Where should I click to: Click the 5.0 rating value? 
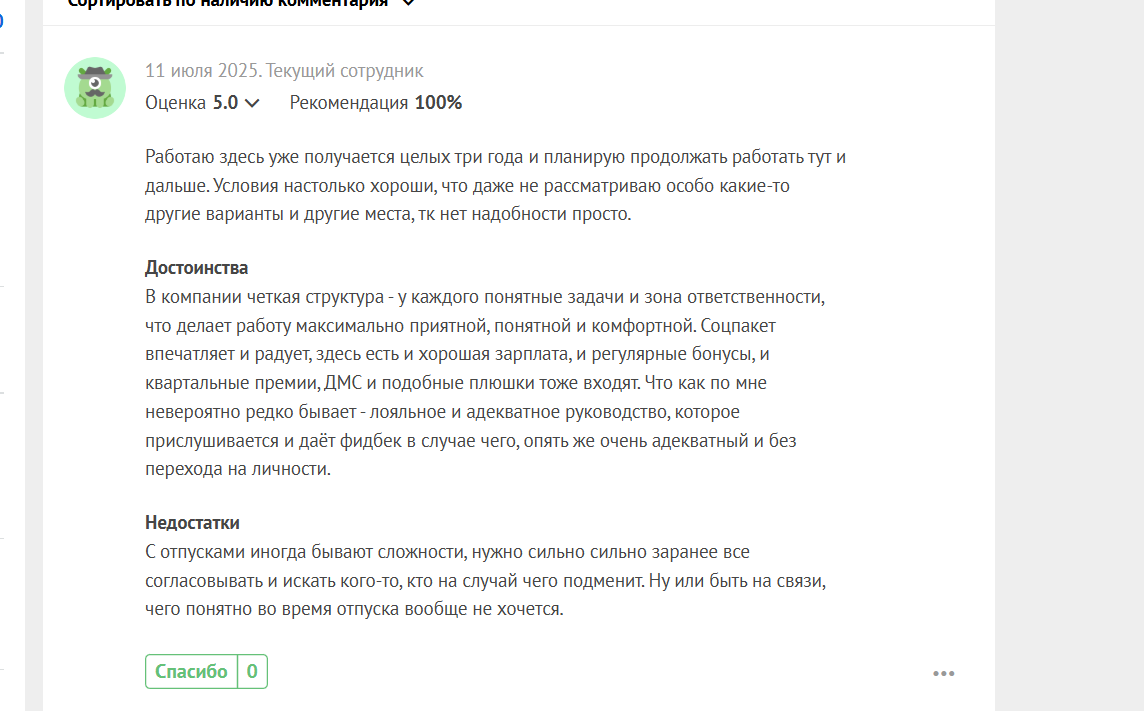tap(225, 103)
